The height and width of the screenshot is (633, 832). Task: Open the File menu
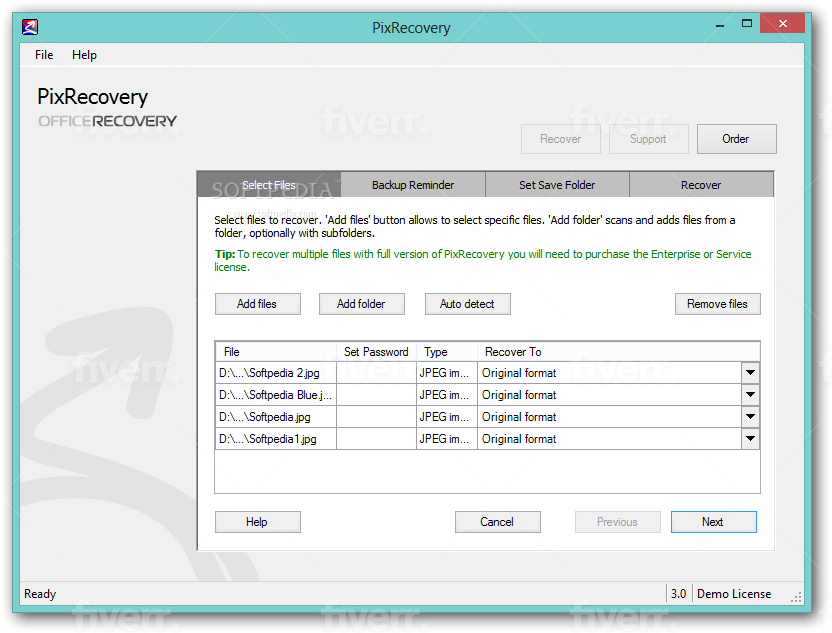(44, 55)
